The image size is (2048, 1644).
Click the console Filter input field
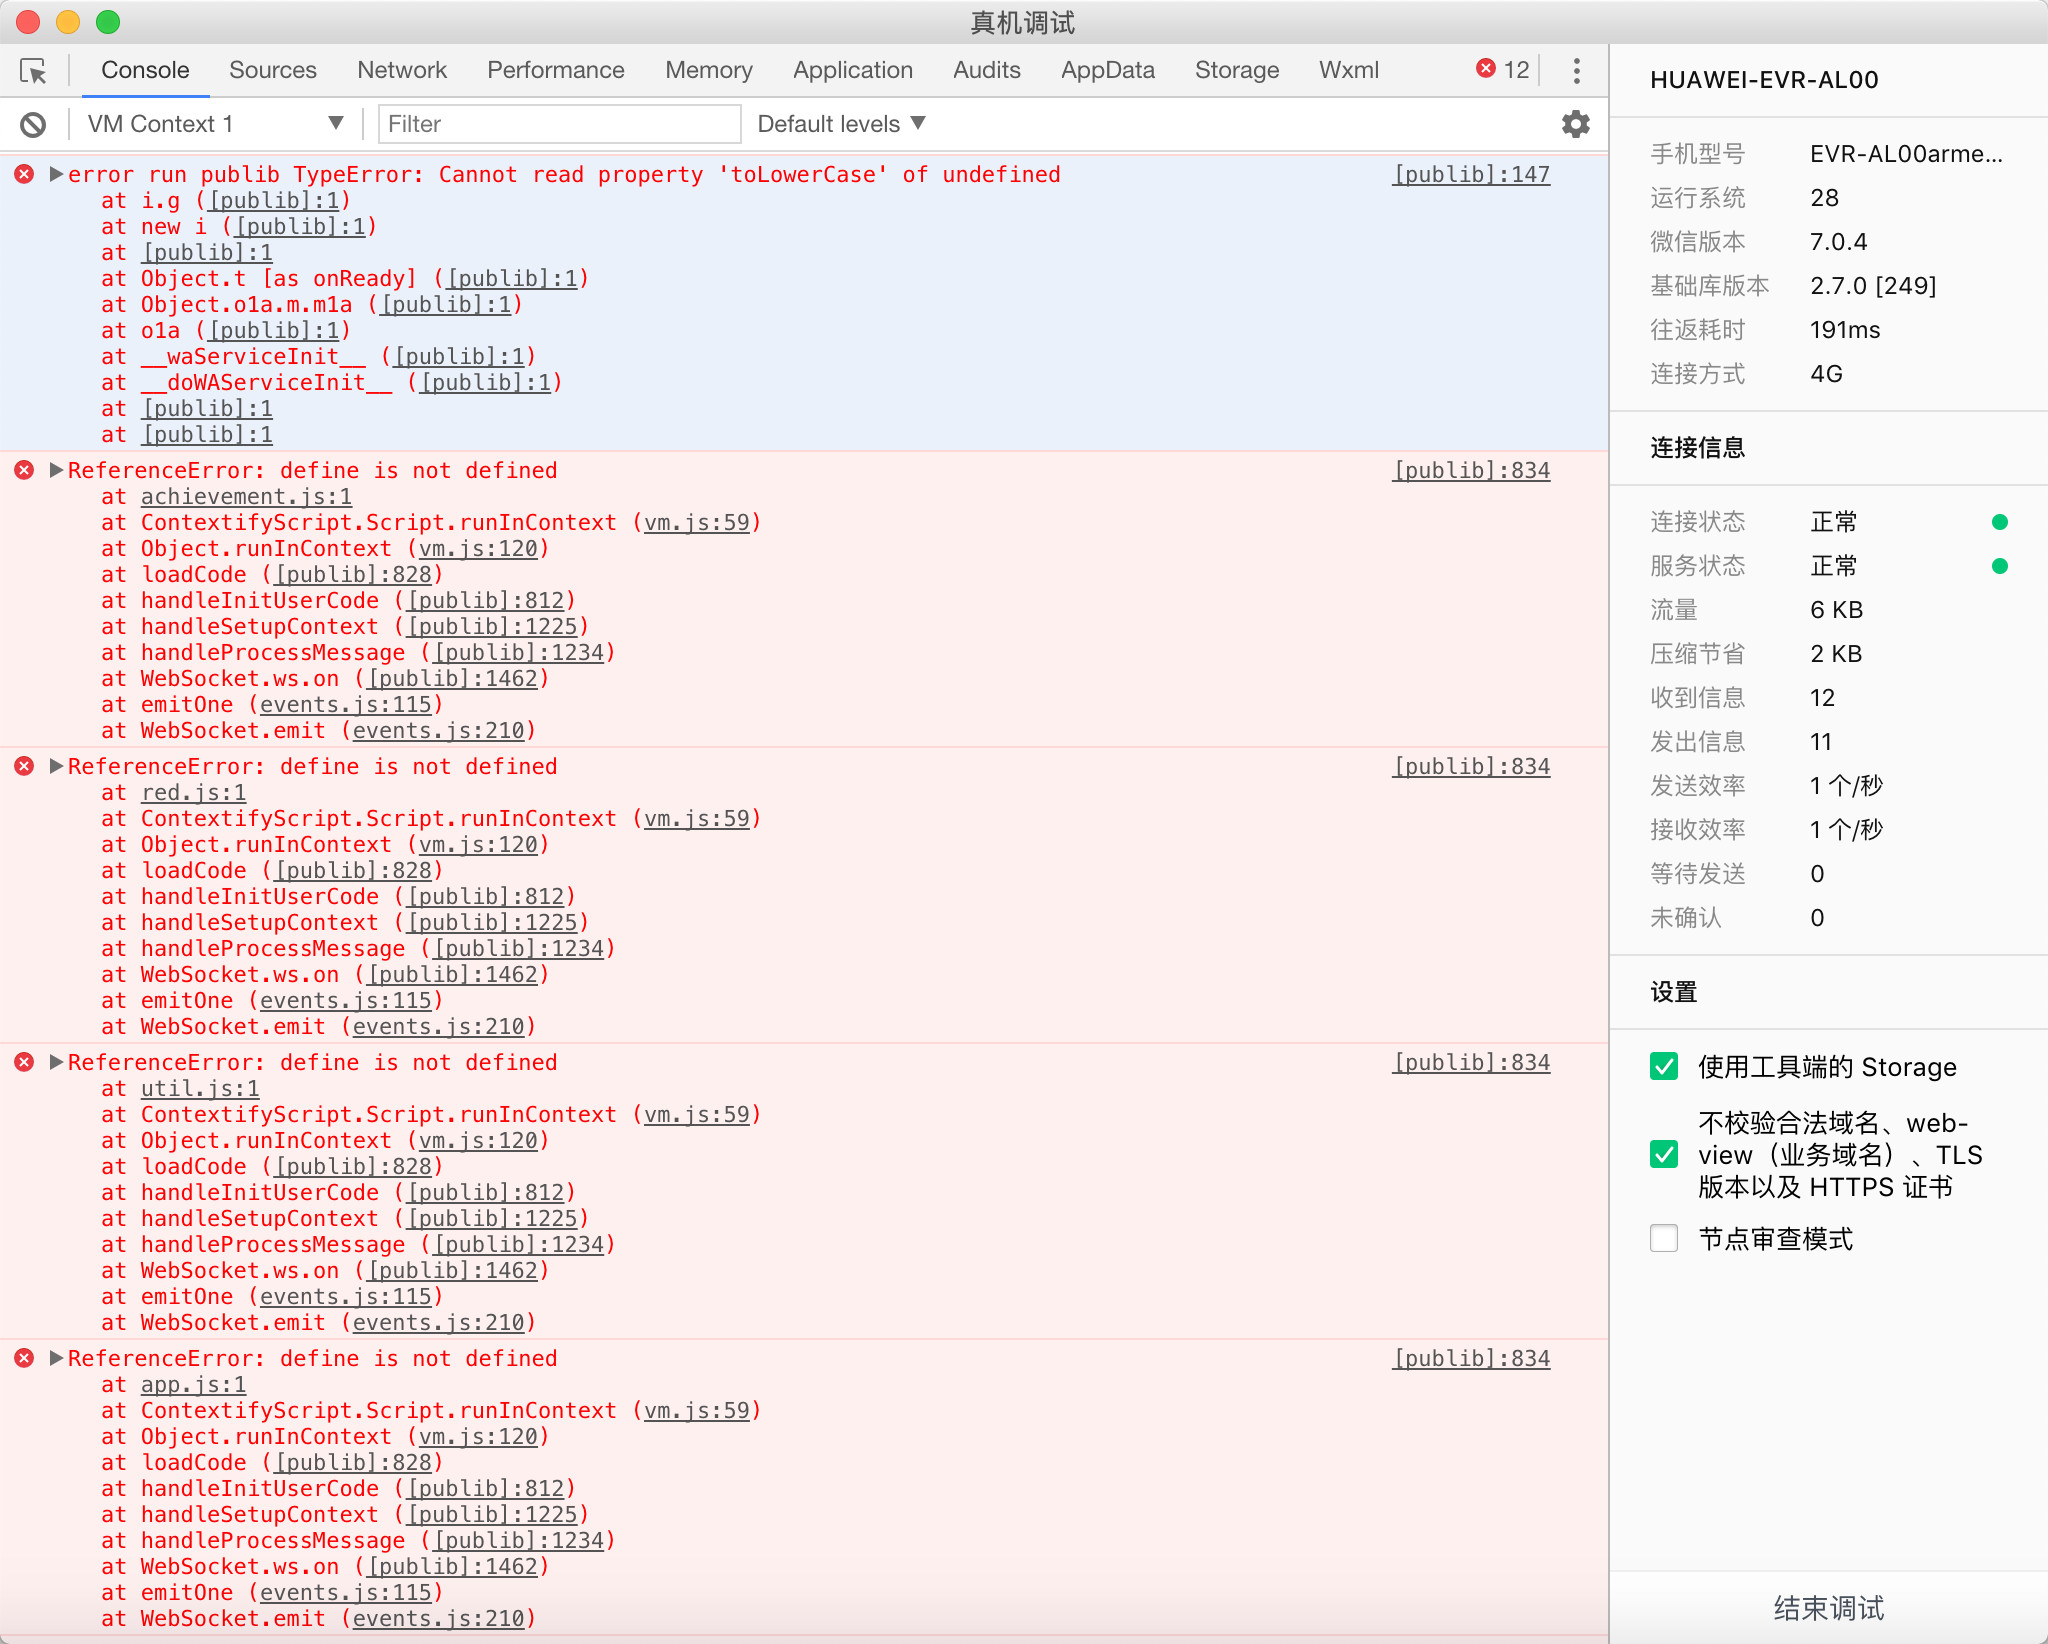click(558, 124)
